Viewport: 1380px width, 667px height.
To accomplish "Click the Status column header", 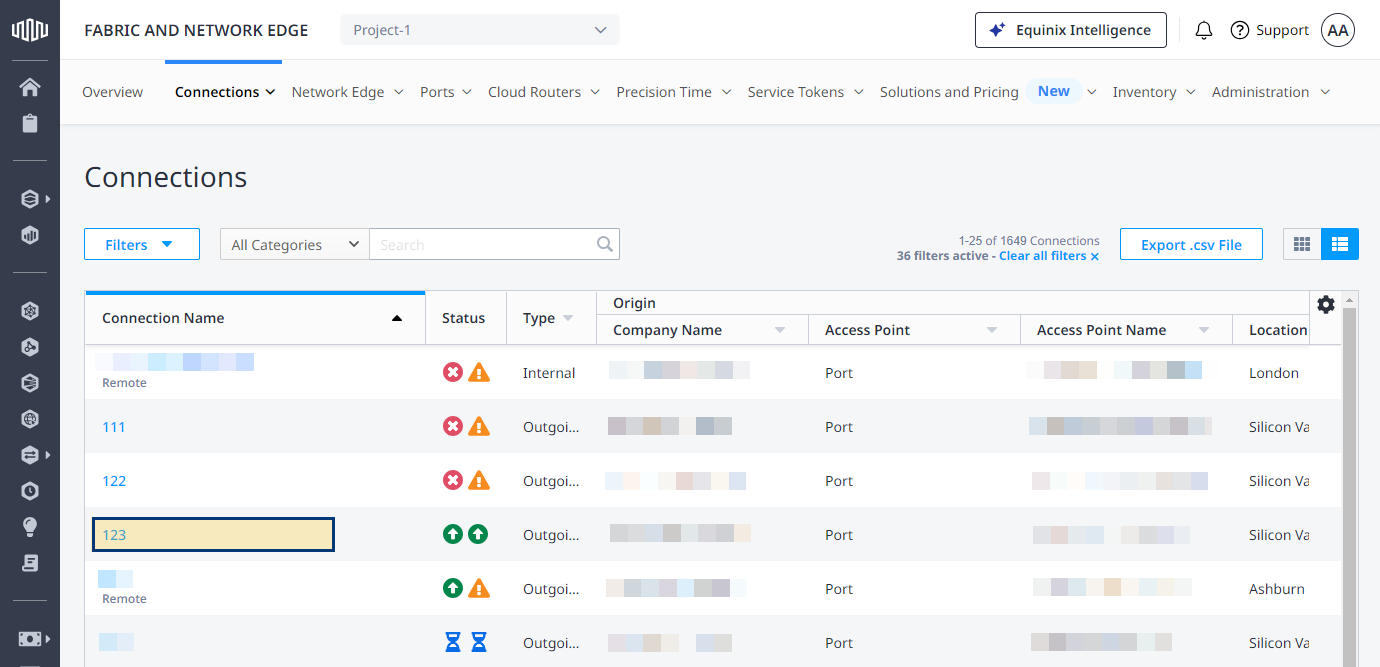I will [x=463, y=318].
